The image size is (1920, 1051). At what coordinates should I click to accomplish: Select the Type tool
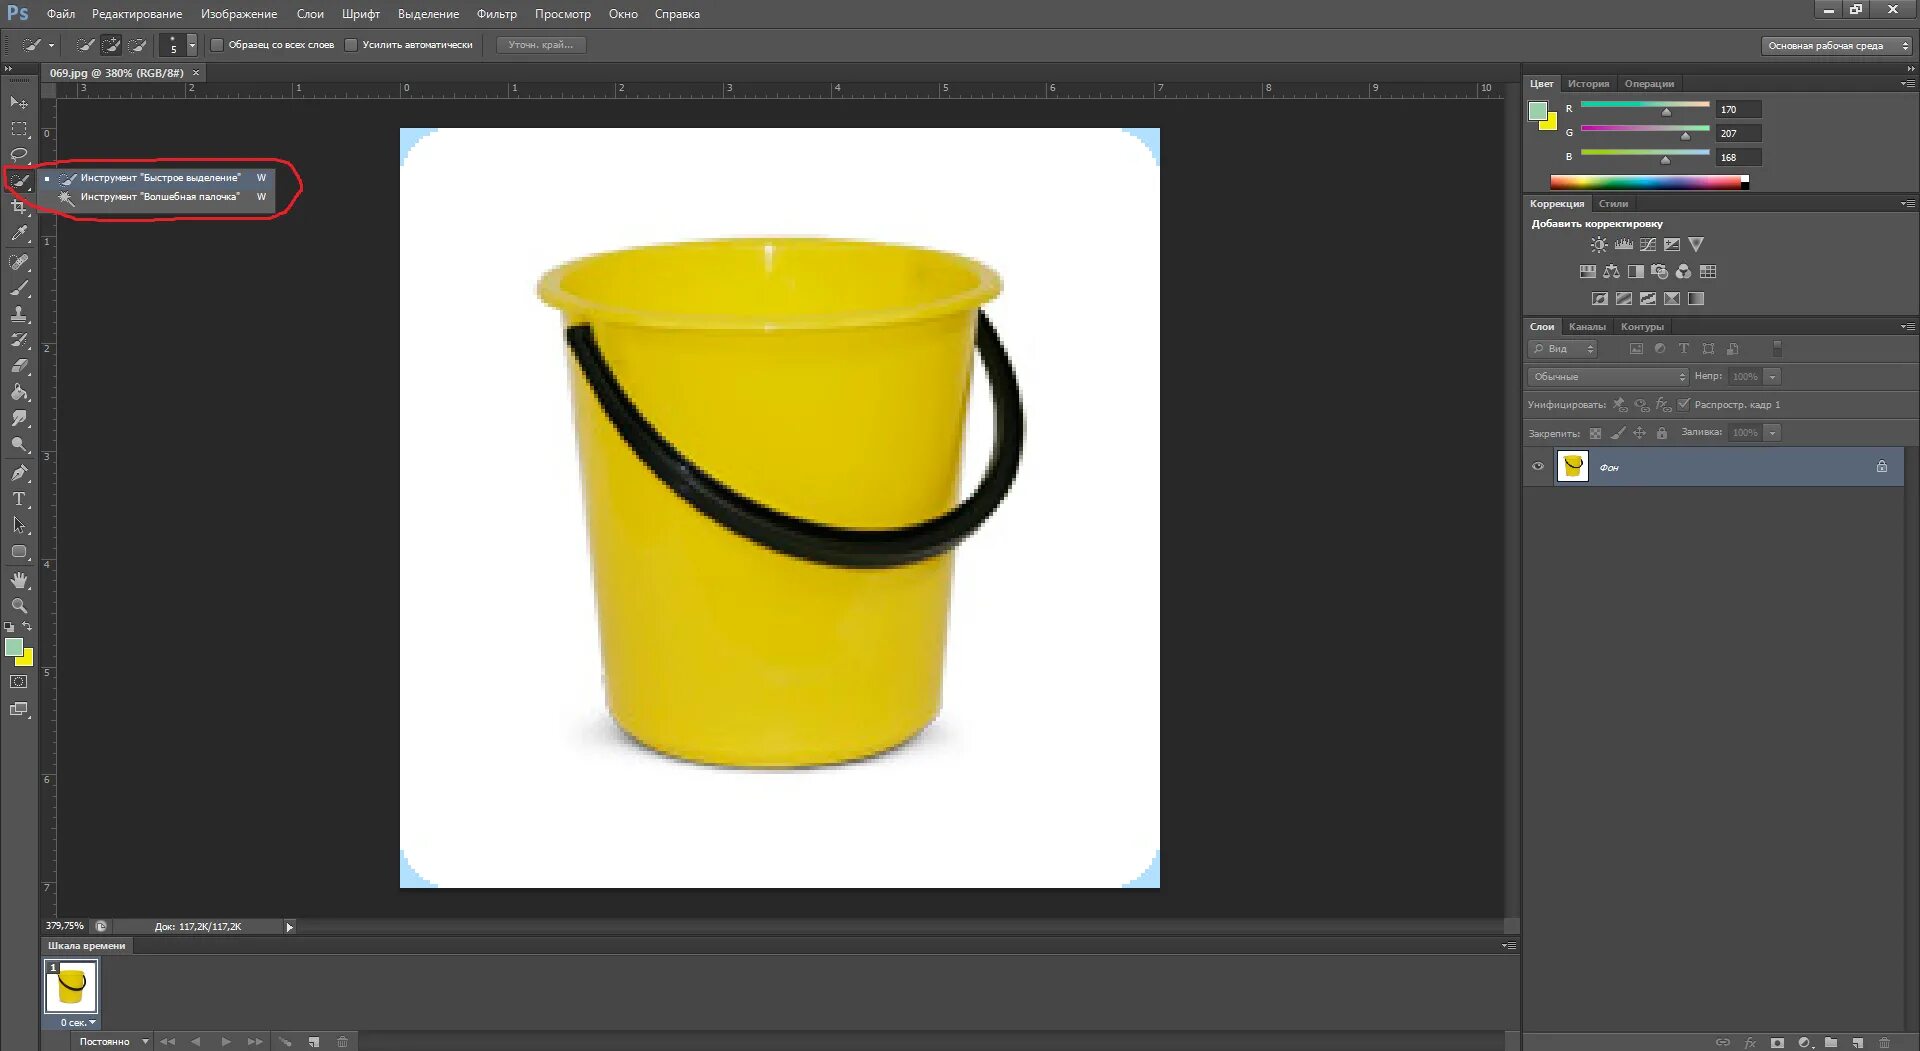pos(19,499)
